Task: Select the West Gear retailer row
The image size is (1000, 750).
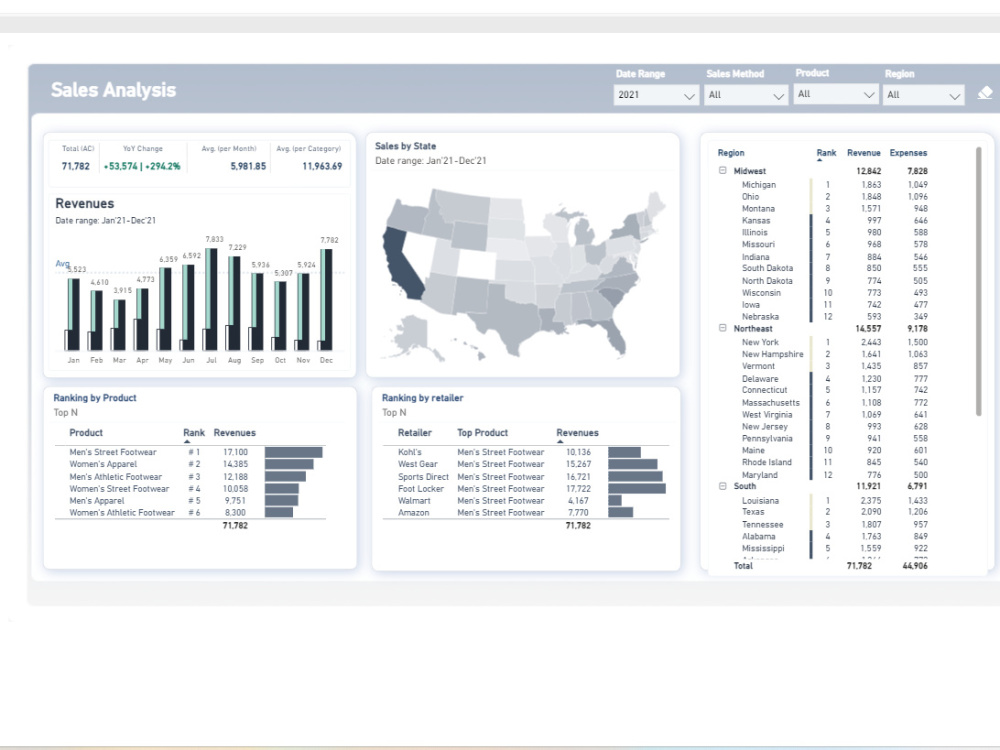Action: 526,464
